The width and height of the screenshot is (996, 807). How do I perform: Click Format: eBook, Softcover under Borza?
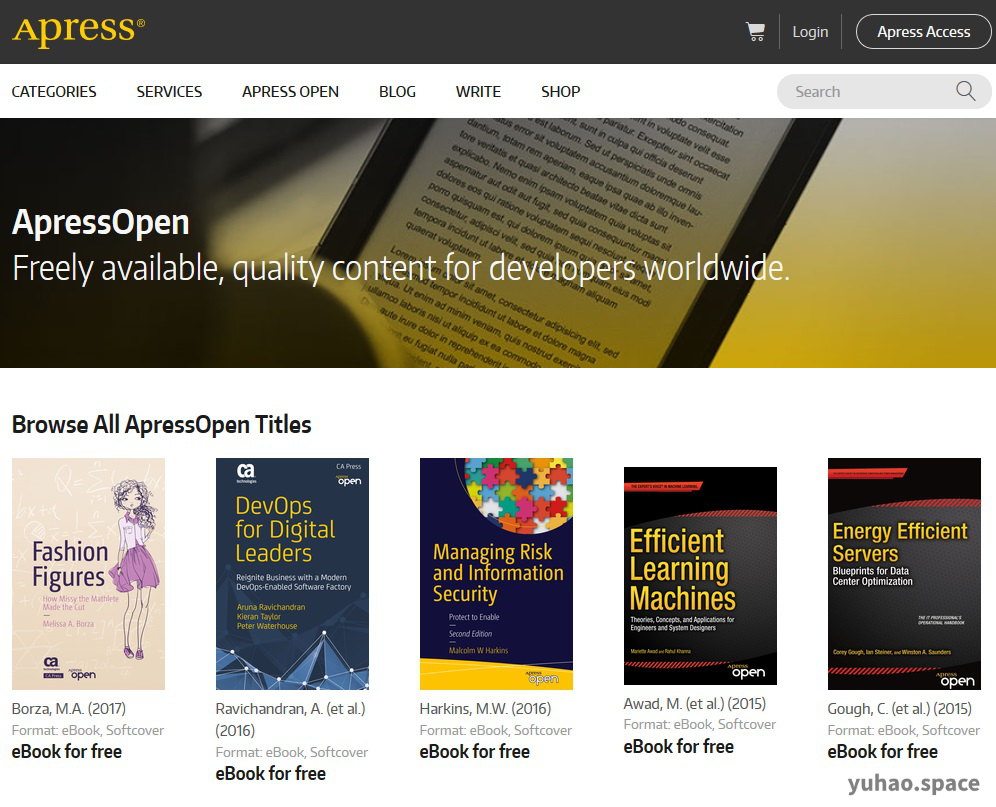88,730
